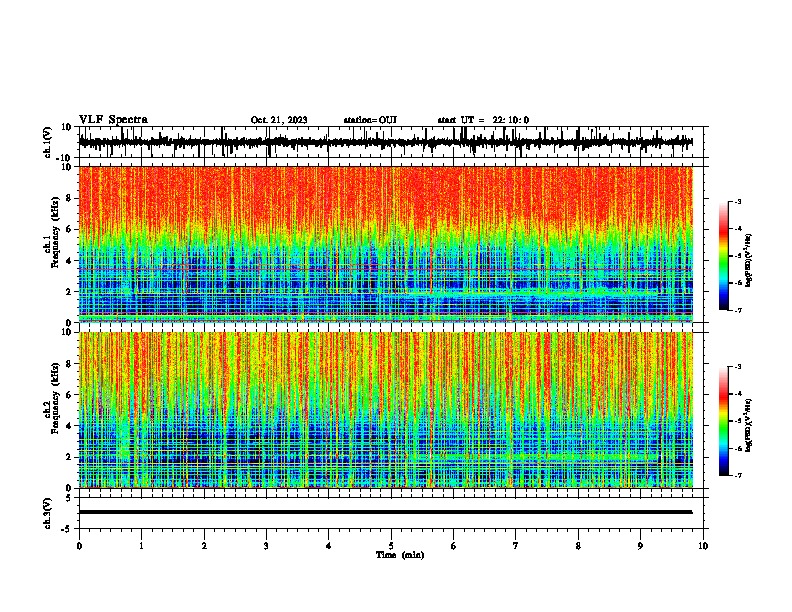Click the ch.1 frequency axis tick "8"
The image size is (792, 612).
coord(69,198)
